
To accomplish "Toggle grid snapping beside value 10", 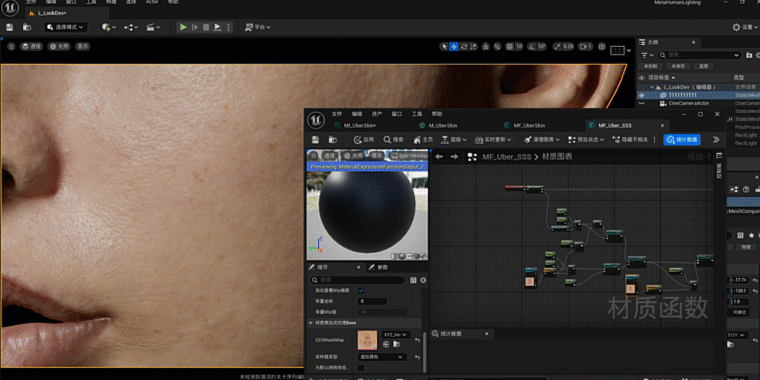I will point(509,47).
